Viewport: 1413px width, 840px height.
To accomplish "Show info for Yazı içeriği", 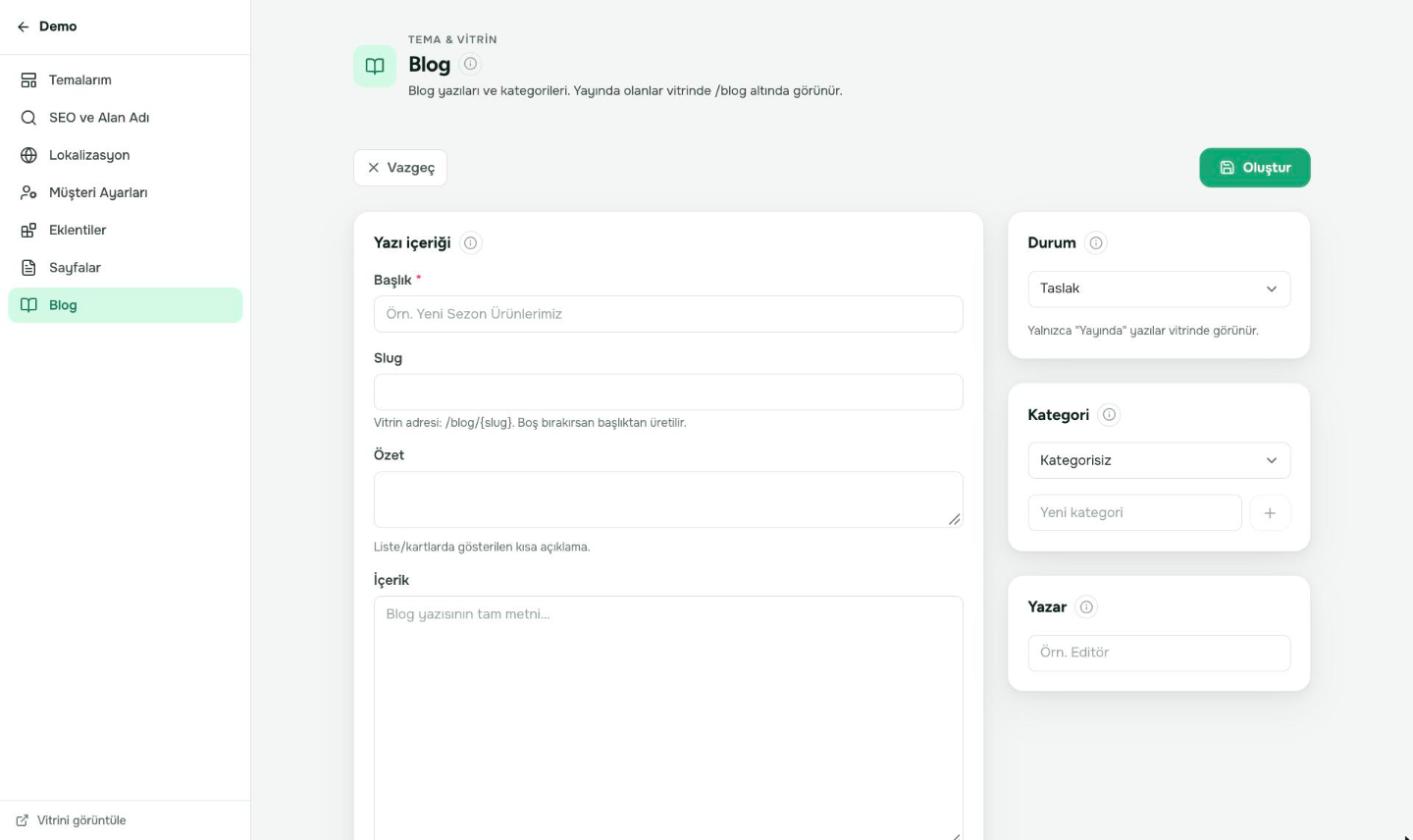I will 470,243.
